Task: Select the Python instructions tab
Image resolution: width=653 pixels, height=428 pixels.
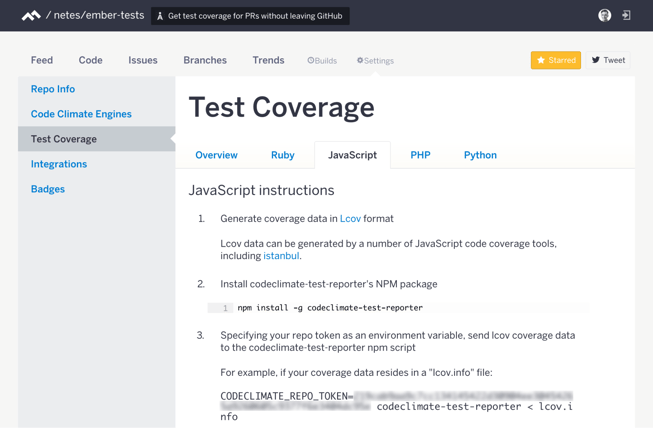Action: tap(480, 155)
